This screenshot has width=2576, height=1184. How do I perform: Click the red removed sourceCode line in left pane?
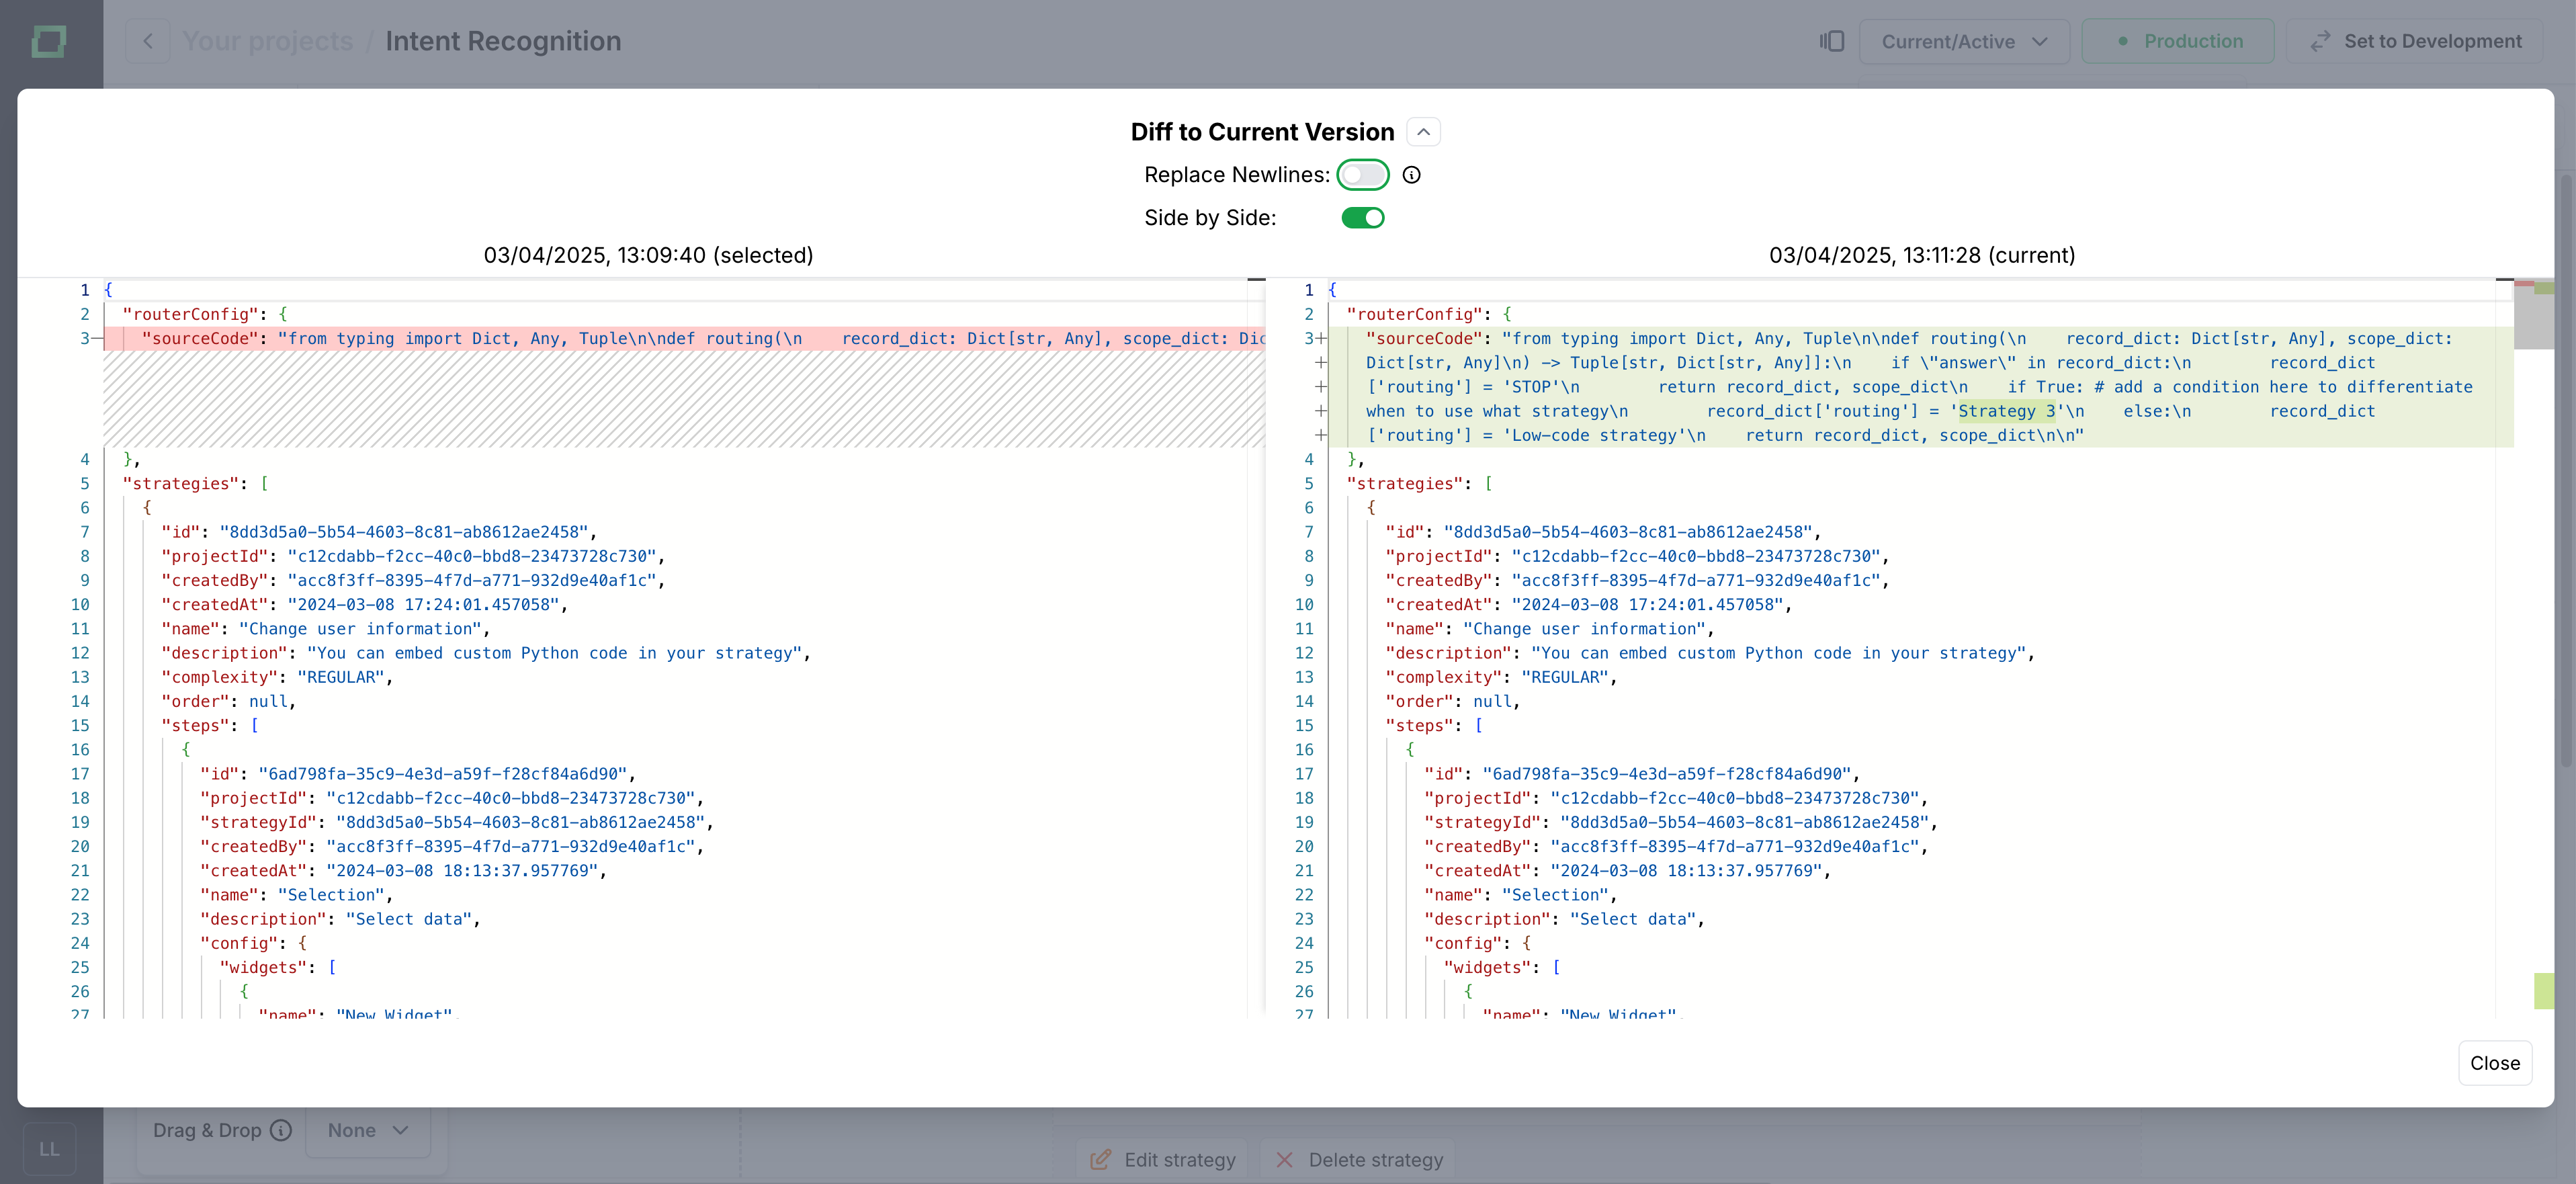tap(685, 339)
